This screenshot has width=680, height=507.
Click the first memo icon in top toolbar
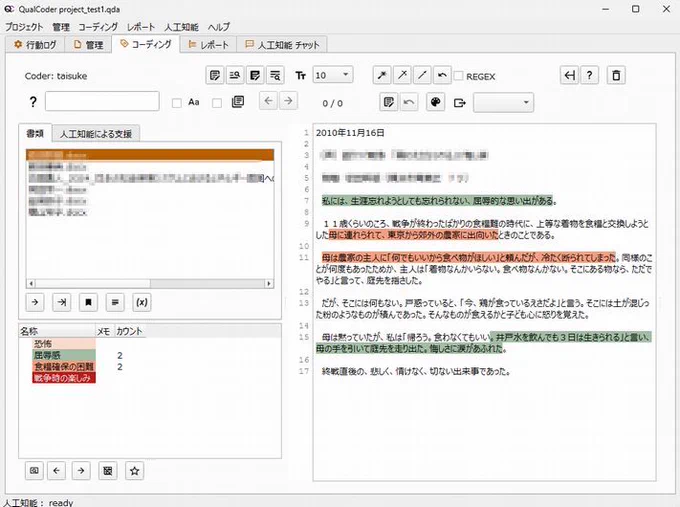(215, 75)
